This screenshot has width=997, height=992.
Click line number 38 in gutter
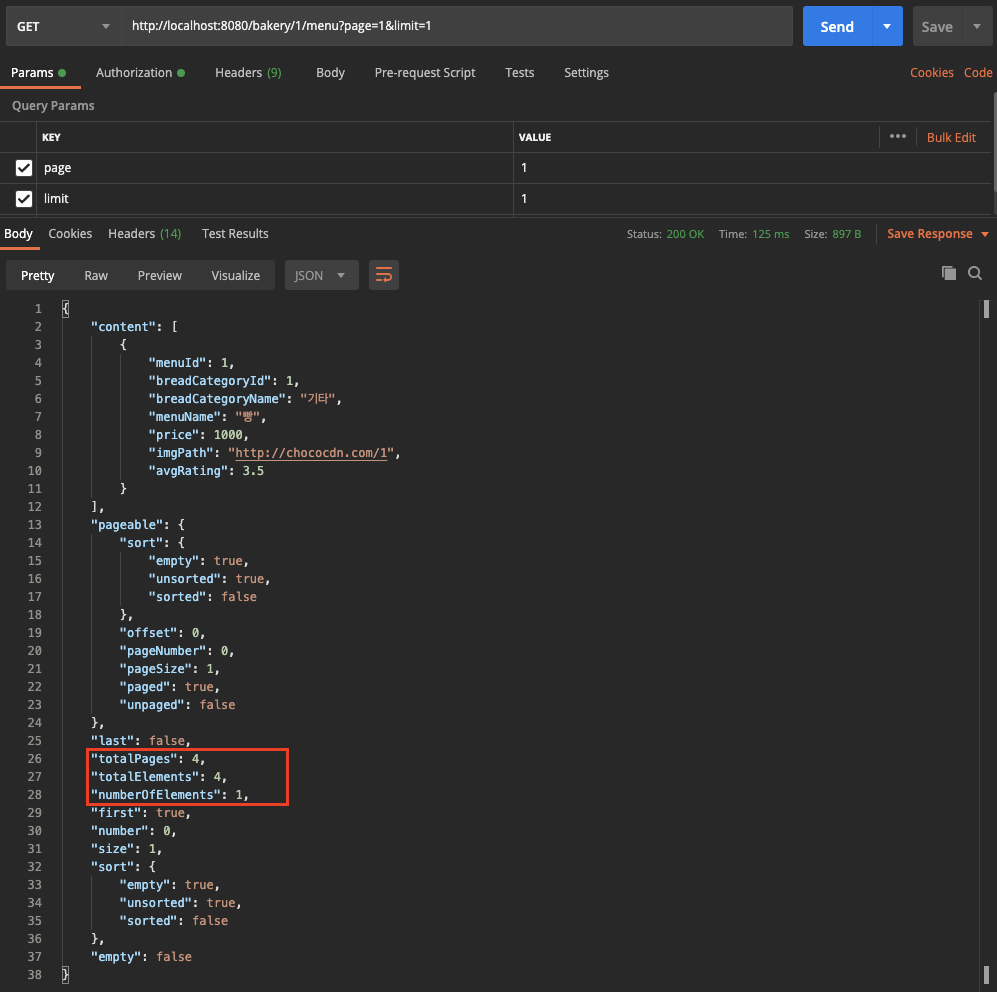point(35,975)
